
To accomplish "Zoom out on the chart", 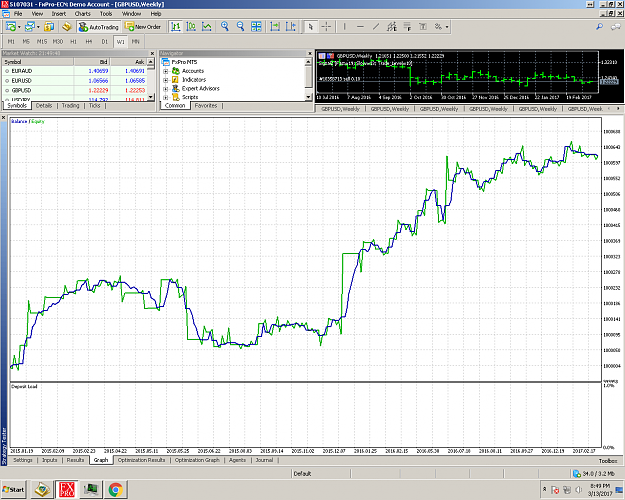I will click(x=240, y=27).
